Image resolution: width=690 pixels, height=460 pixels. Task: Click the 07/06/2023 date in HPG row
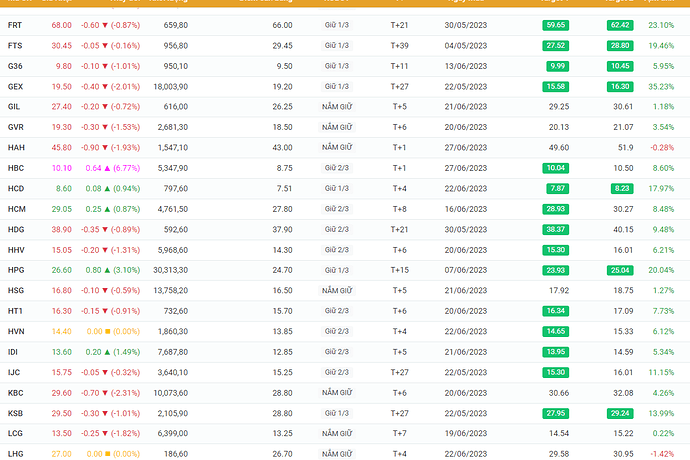coord(466,270)
